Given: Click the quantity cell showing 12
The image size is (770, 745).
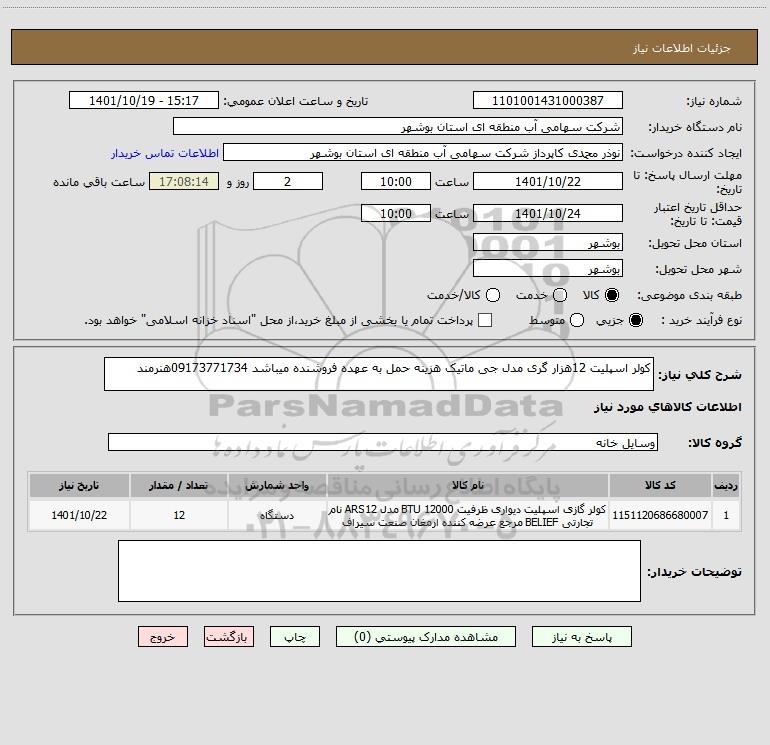Looking at the screenshot, I should point(179,515).
